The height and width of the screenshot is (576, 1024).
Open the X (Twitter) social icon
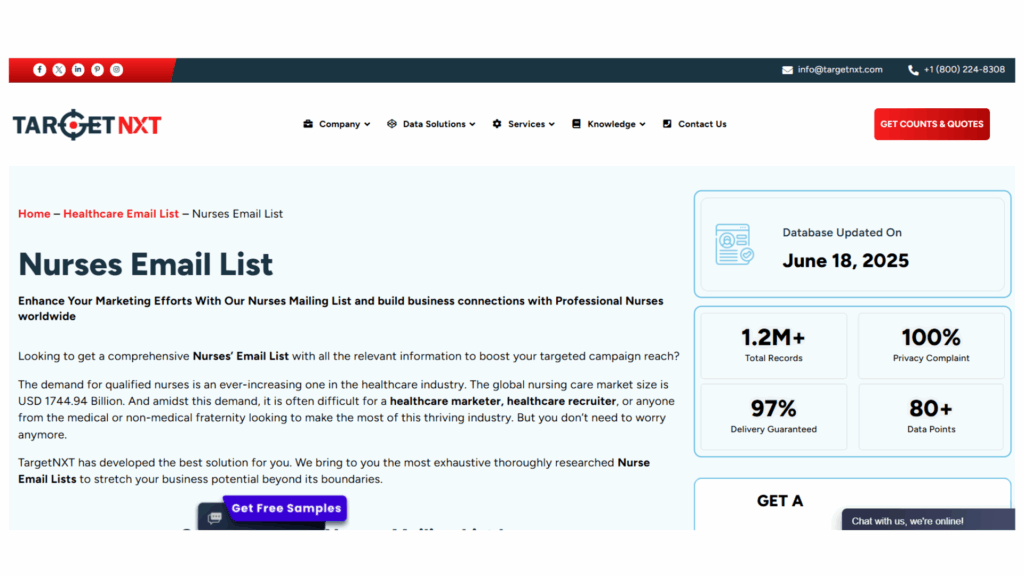pos(59,70)
